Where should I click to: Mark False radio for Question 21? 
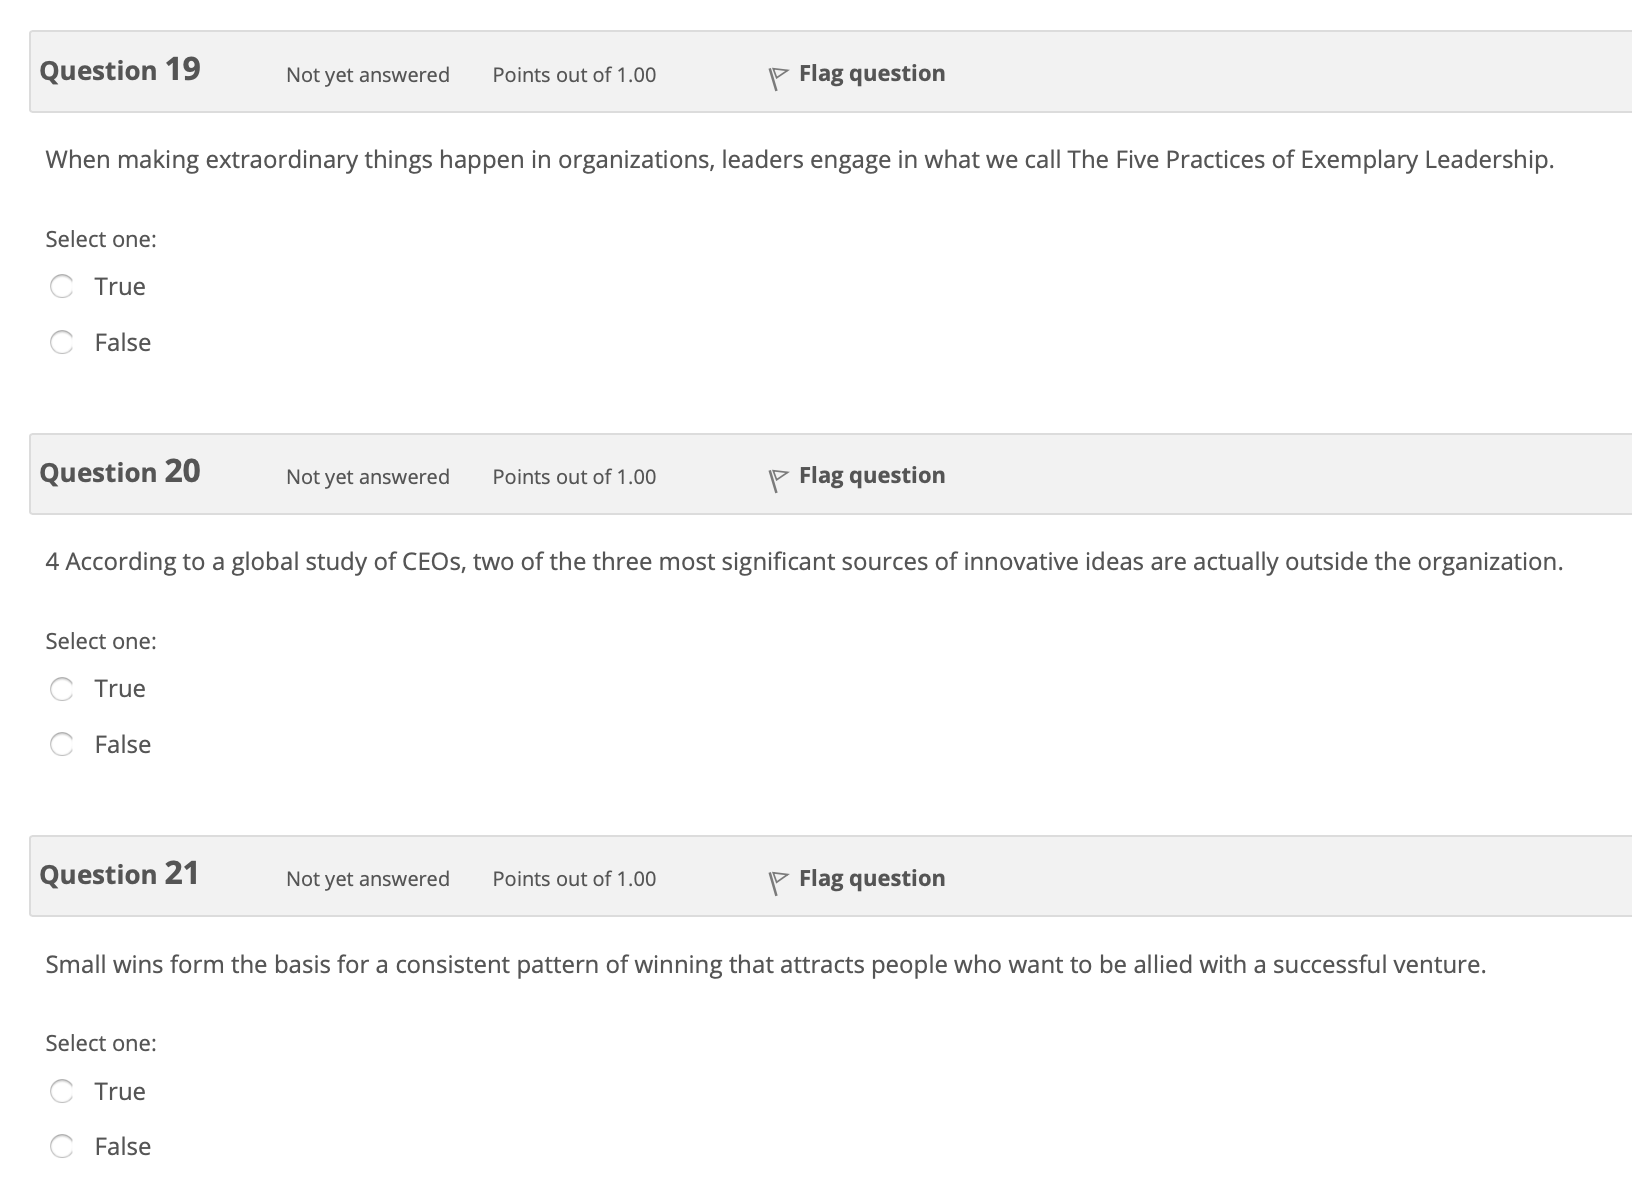tap(62, 1147)
